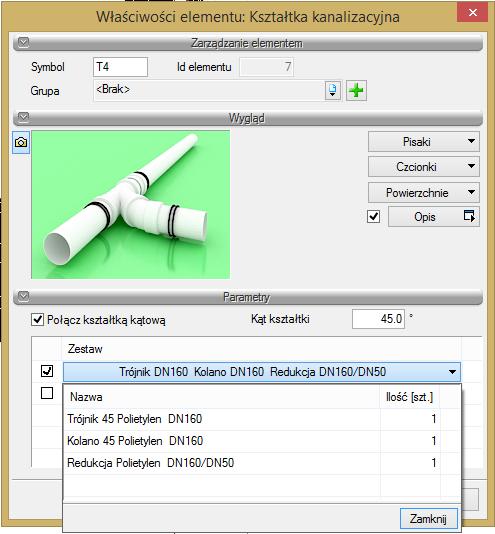Edit the Kąt kształtki value 45.0

[x=378, y=319]
